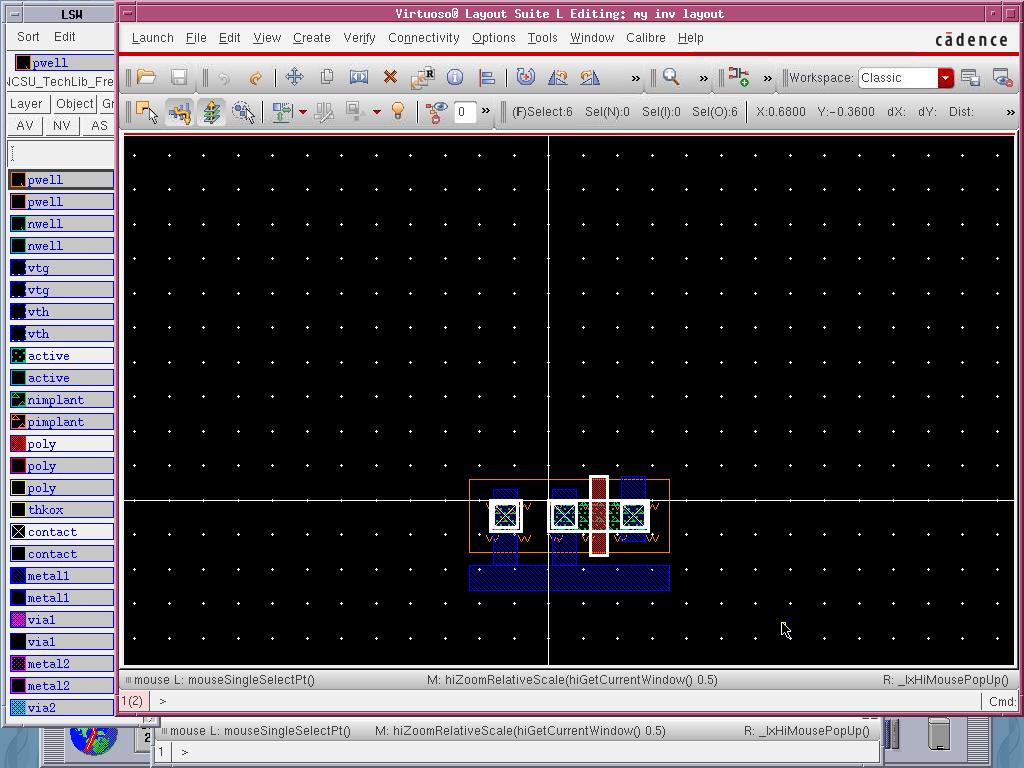Click the green align-edges icon in second toolbar
The height and width of the screenshot is (768, 1024).
tap(282, 112)
